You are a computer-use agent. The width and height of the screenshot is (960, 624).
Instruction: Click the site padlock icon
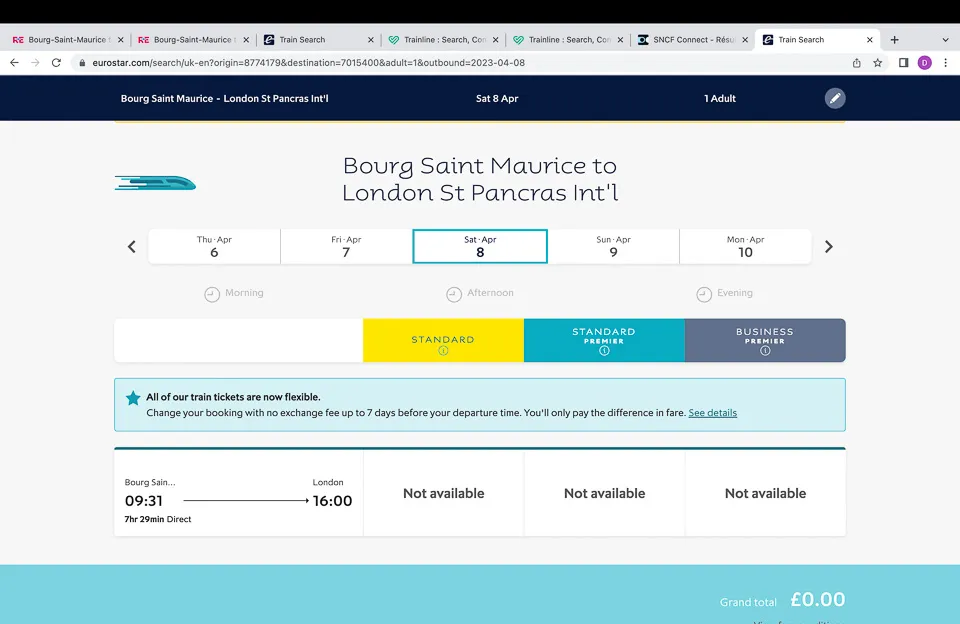[82, 62]
